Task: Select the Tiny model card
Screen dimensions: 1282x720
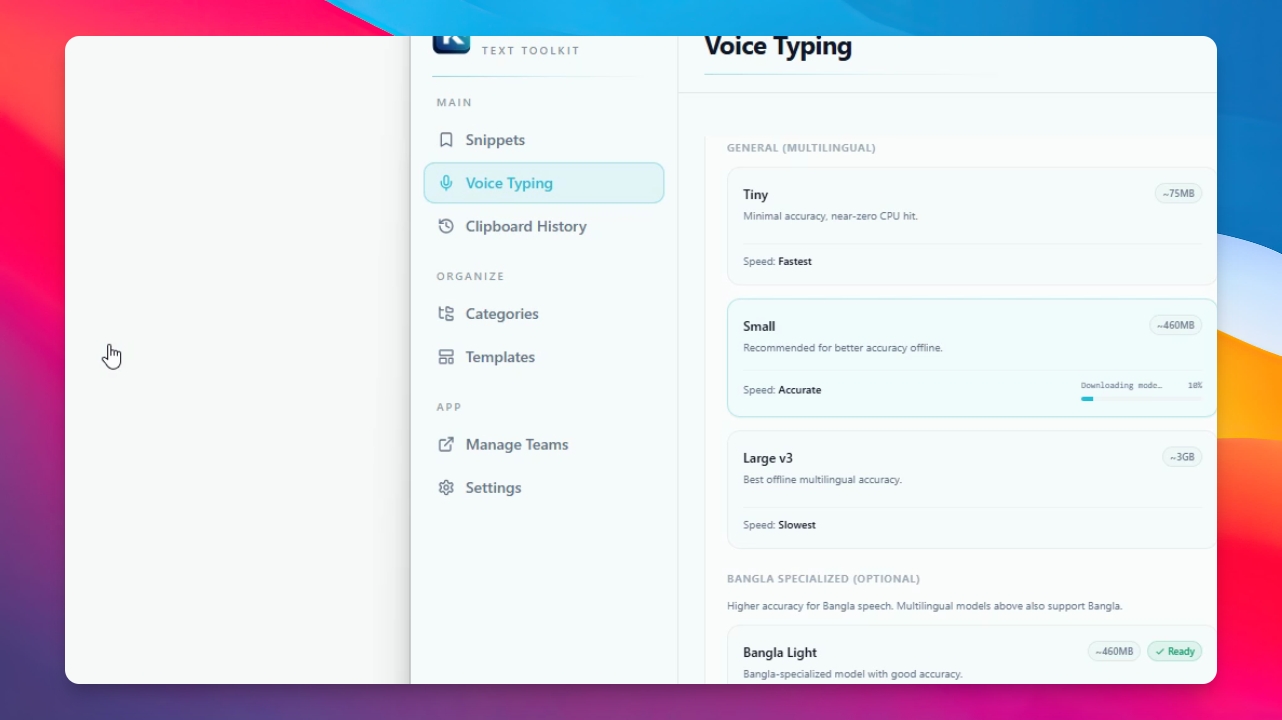Action: click(972, 226)
